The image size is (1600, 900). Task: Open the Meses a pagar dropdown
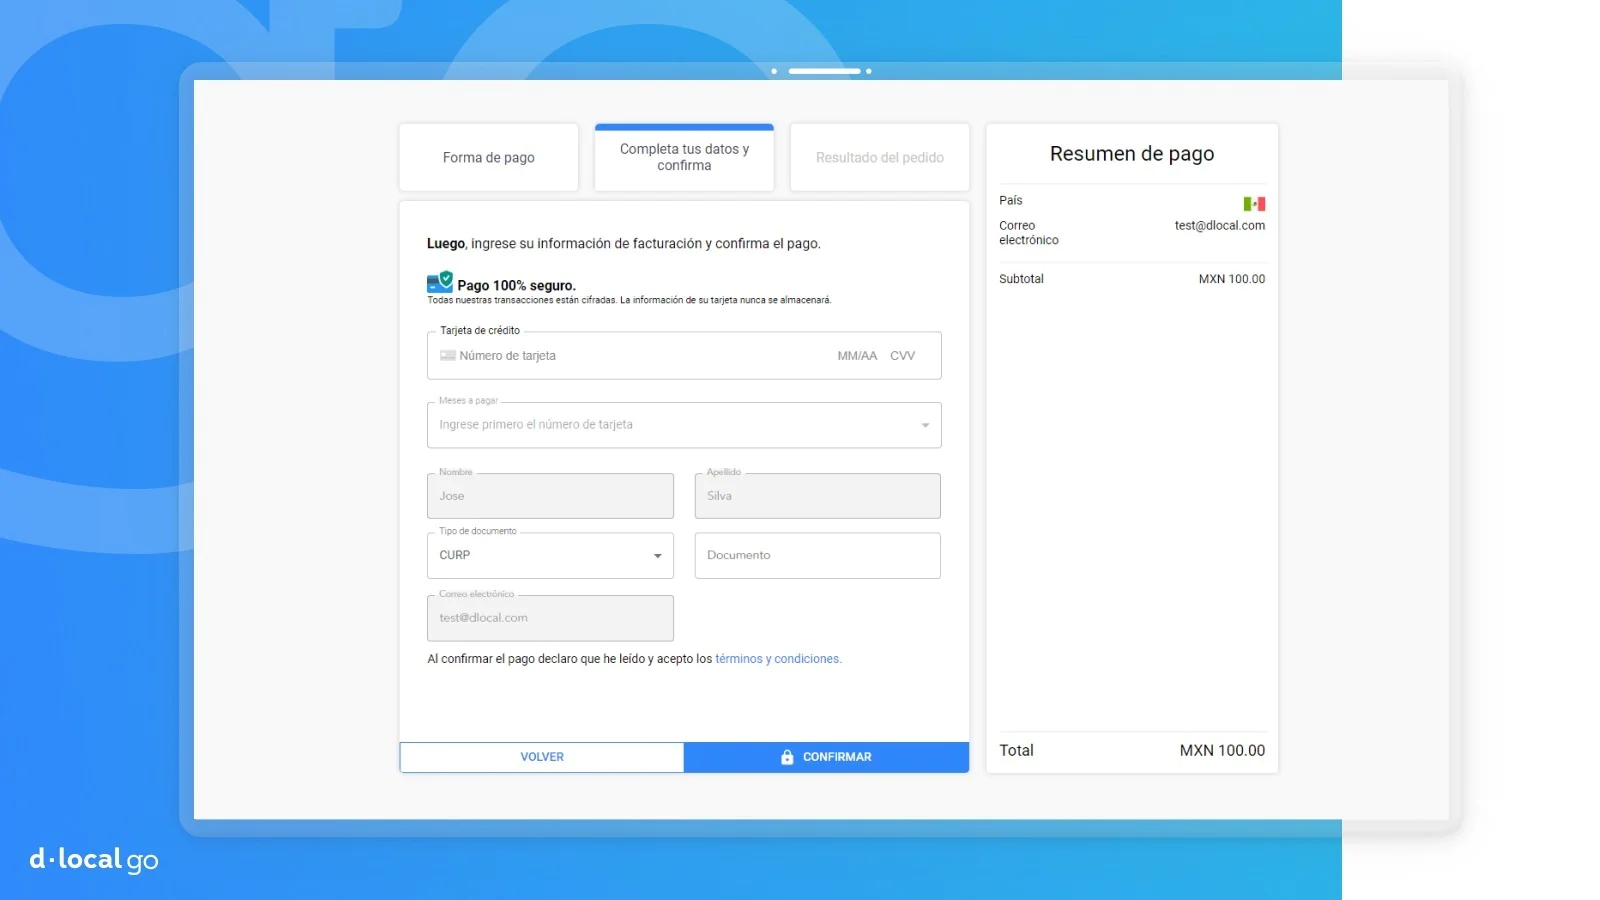684,425
